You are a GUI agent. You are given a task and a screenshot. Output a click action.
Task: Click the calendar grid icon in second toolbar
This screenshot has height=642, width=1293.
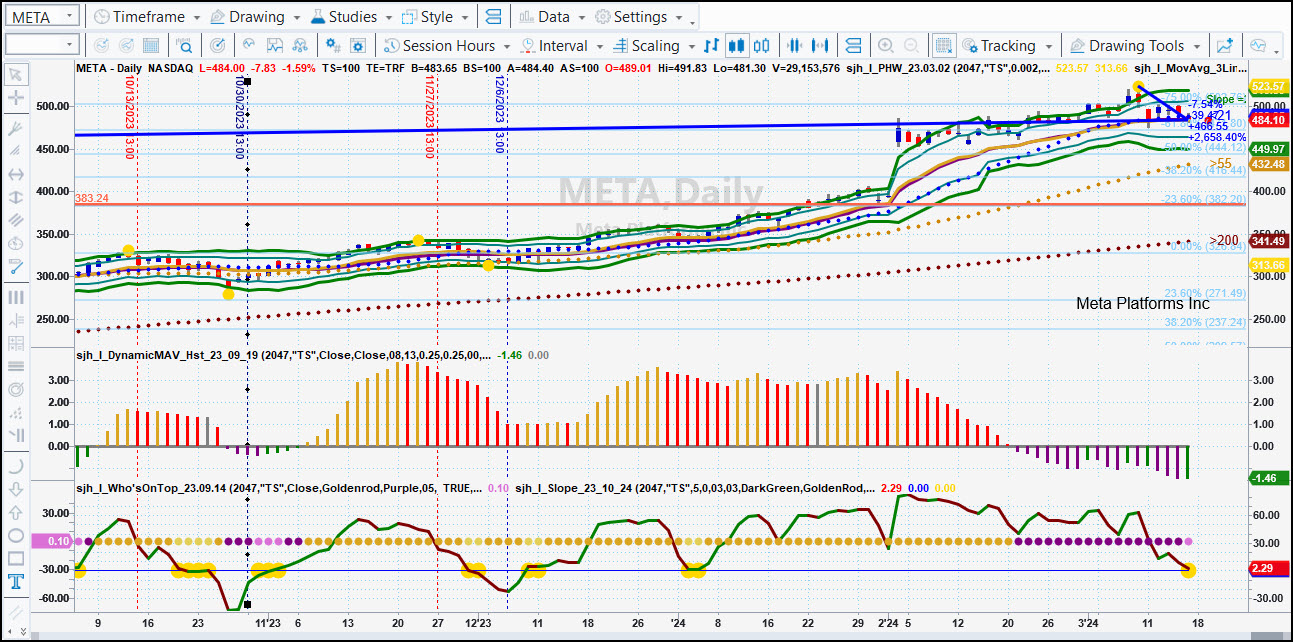click(151, 45)
